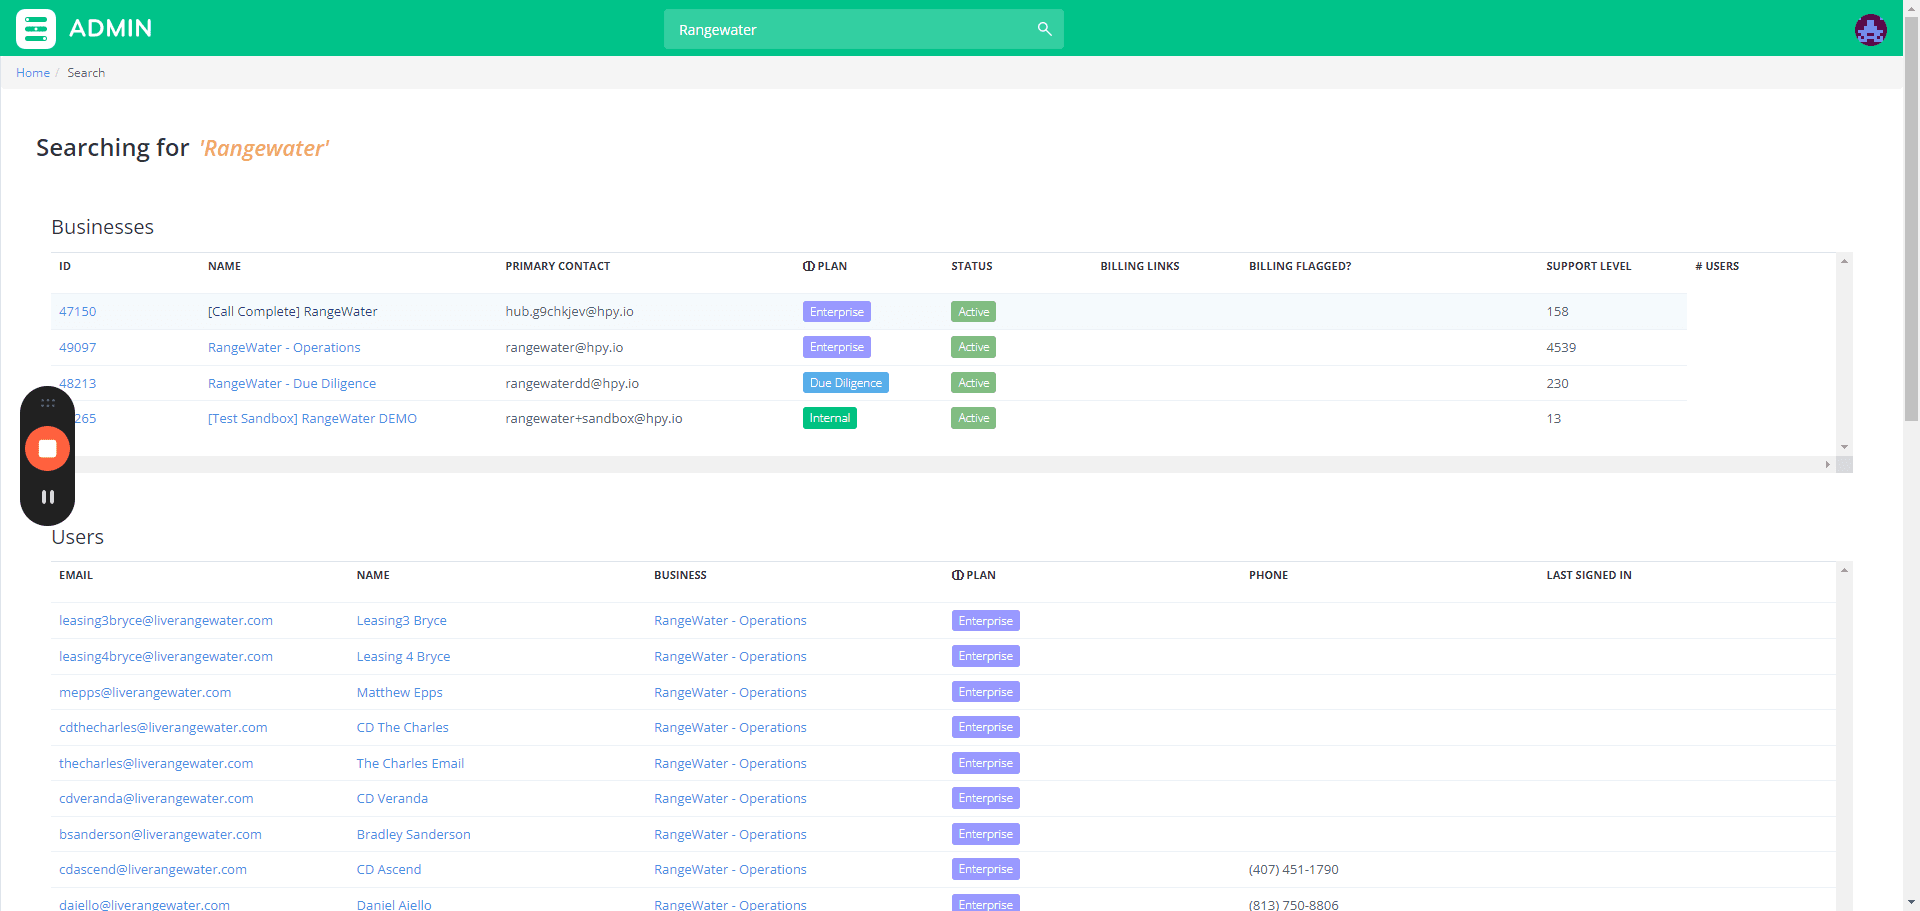Click Active status badge for RangeWater - Due Diligence

click(x=973, y=383)
